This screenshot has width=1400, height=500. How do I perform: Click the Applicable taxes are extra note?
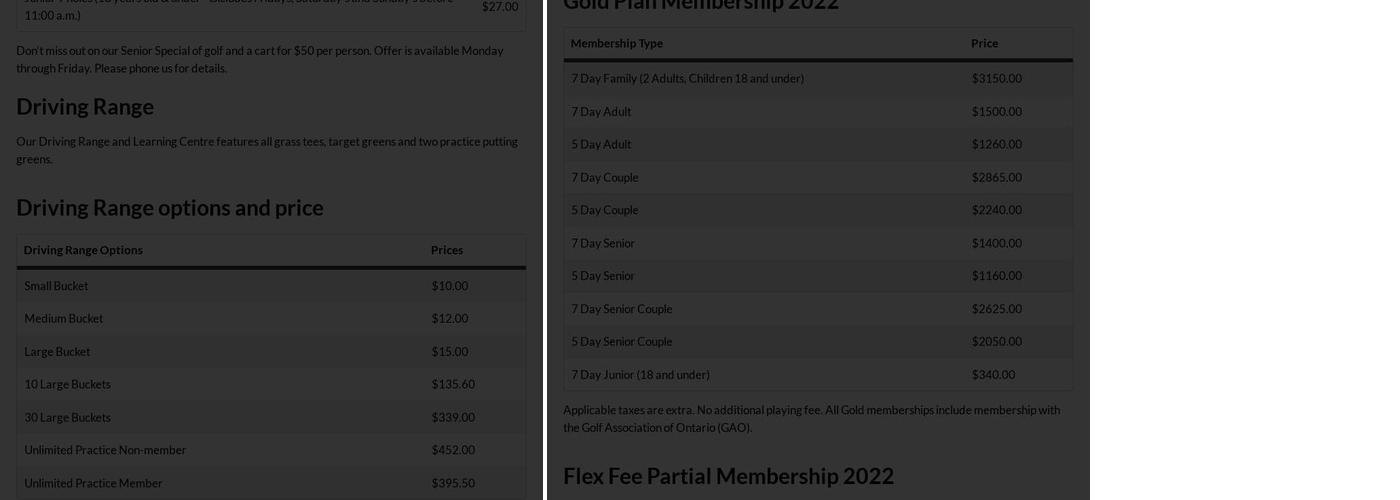pos(811,418)
